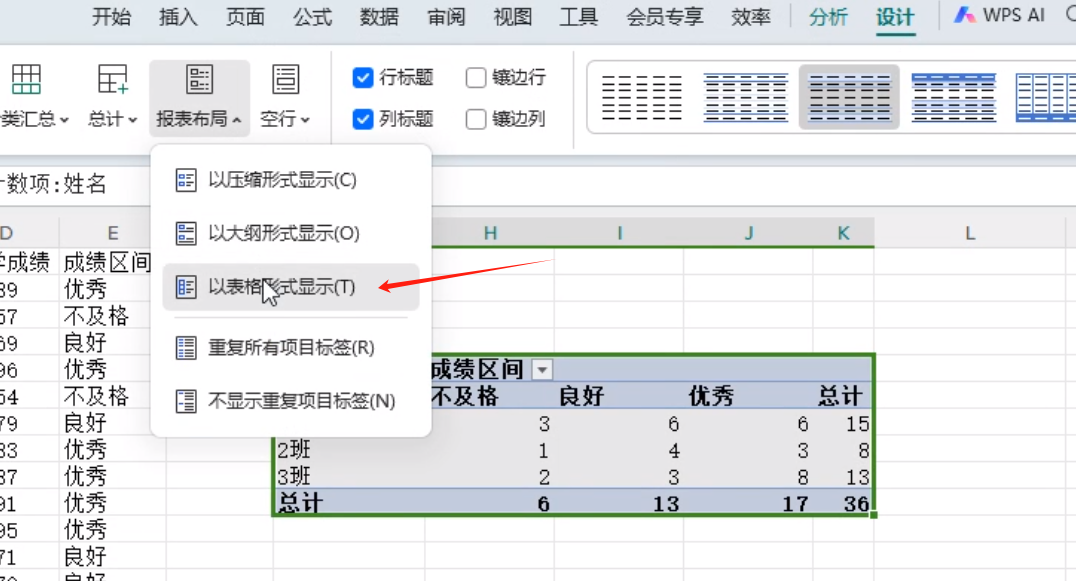1076x581 pixels.
Task: Select column I header
Action: (x=620, y=233)
